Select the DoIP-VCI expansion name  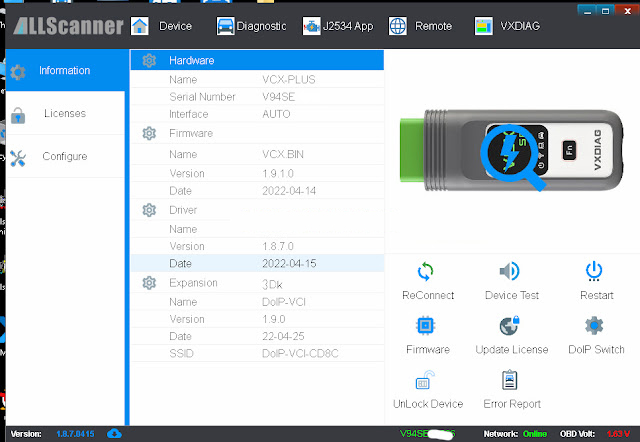[x=284, y=302]
